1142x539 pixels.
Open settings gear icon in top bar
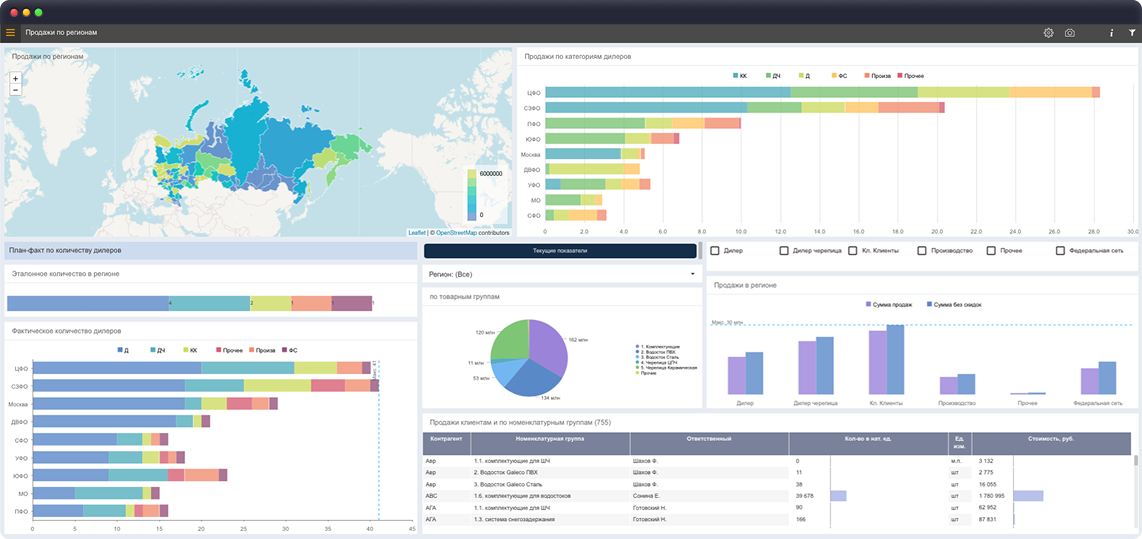click(x=1048, y=33)
